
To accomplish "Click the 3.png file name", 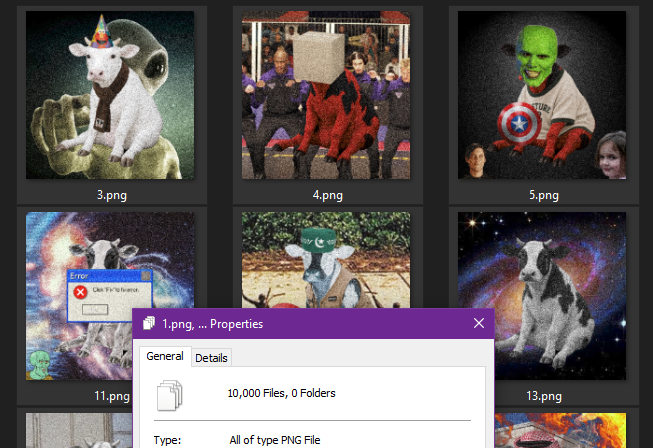I will (112, 195).
